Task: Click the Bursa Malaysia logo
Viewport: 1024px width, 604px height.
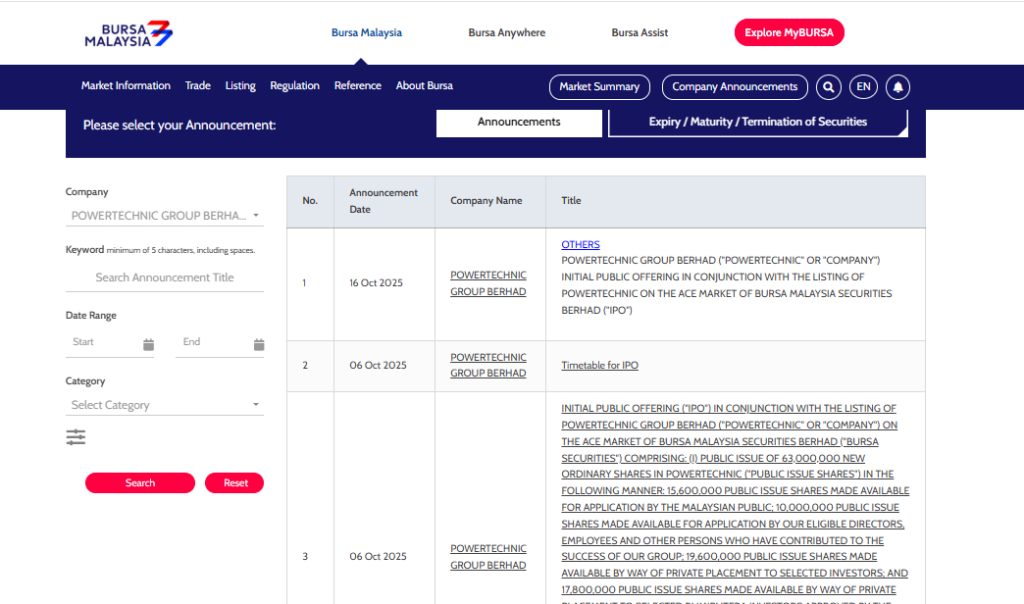Action: click(x=128, y=33)
